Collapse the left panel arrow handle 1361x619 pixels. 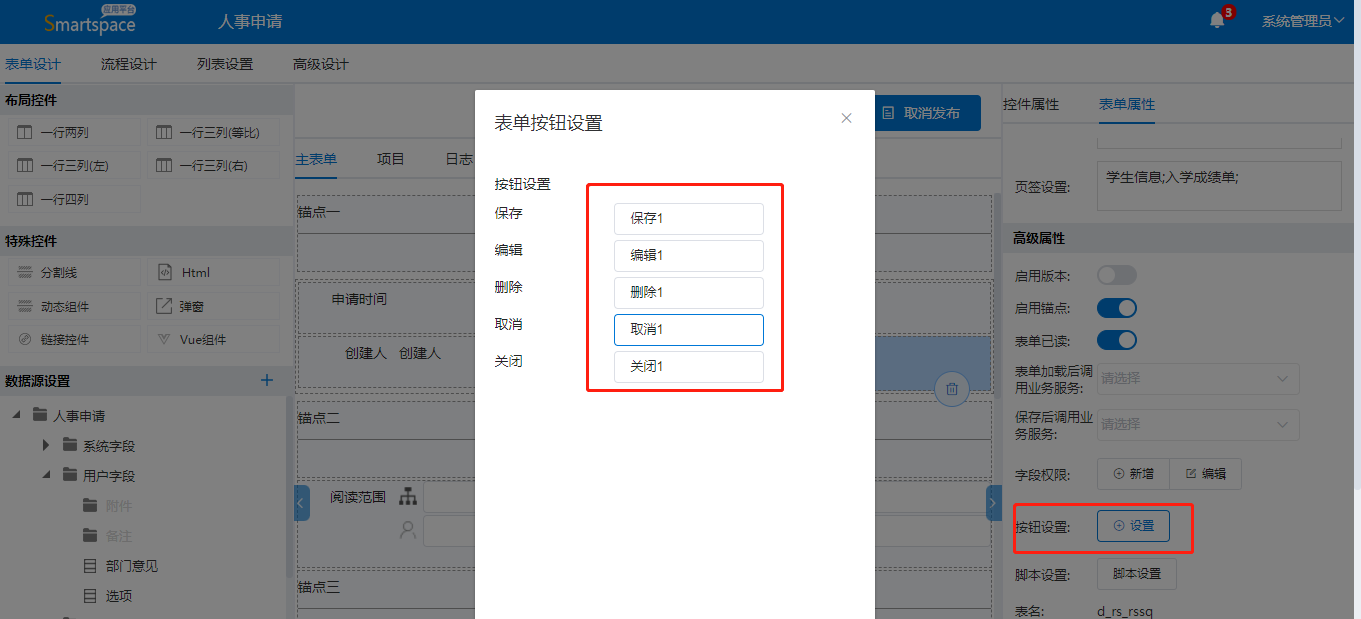302,502
